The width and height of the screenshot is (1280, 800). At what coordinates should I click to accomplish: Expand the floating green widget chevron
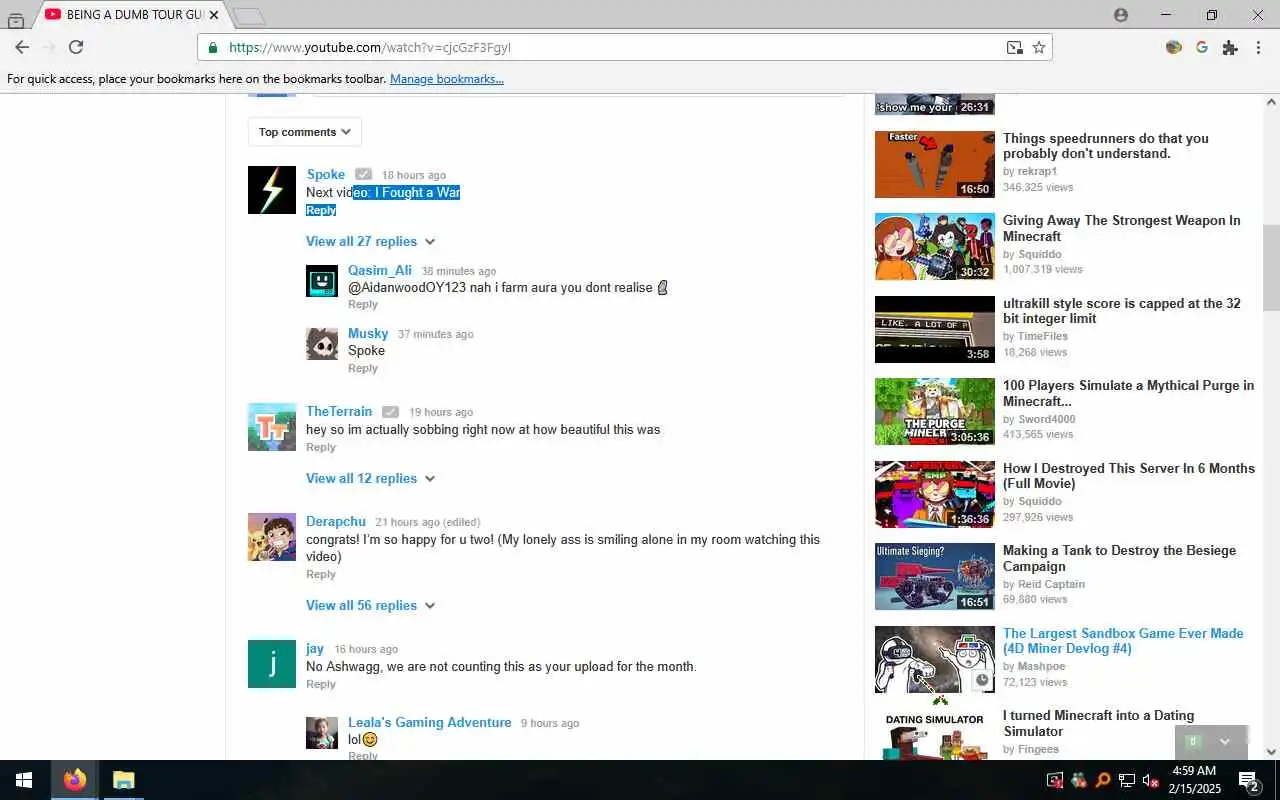(x=1225, y=742)
